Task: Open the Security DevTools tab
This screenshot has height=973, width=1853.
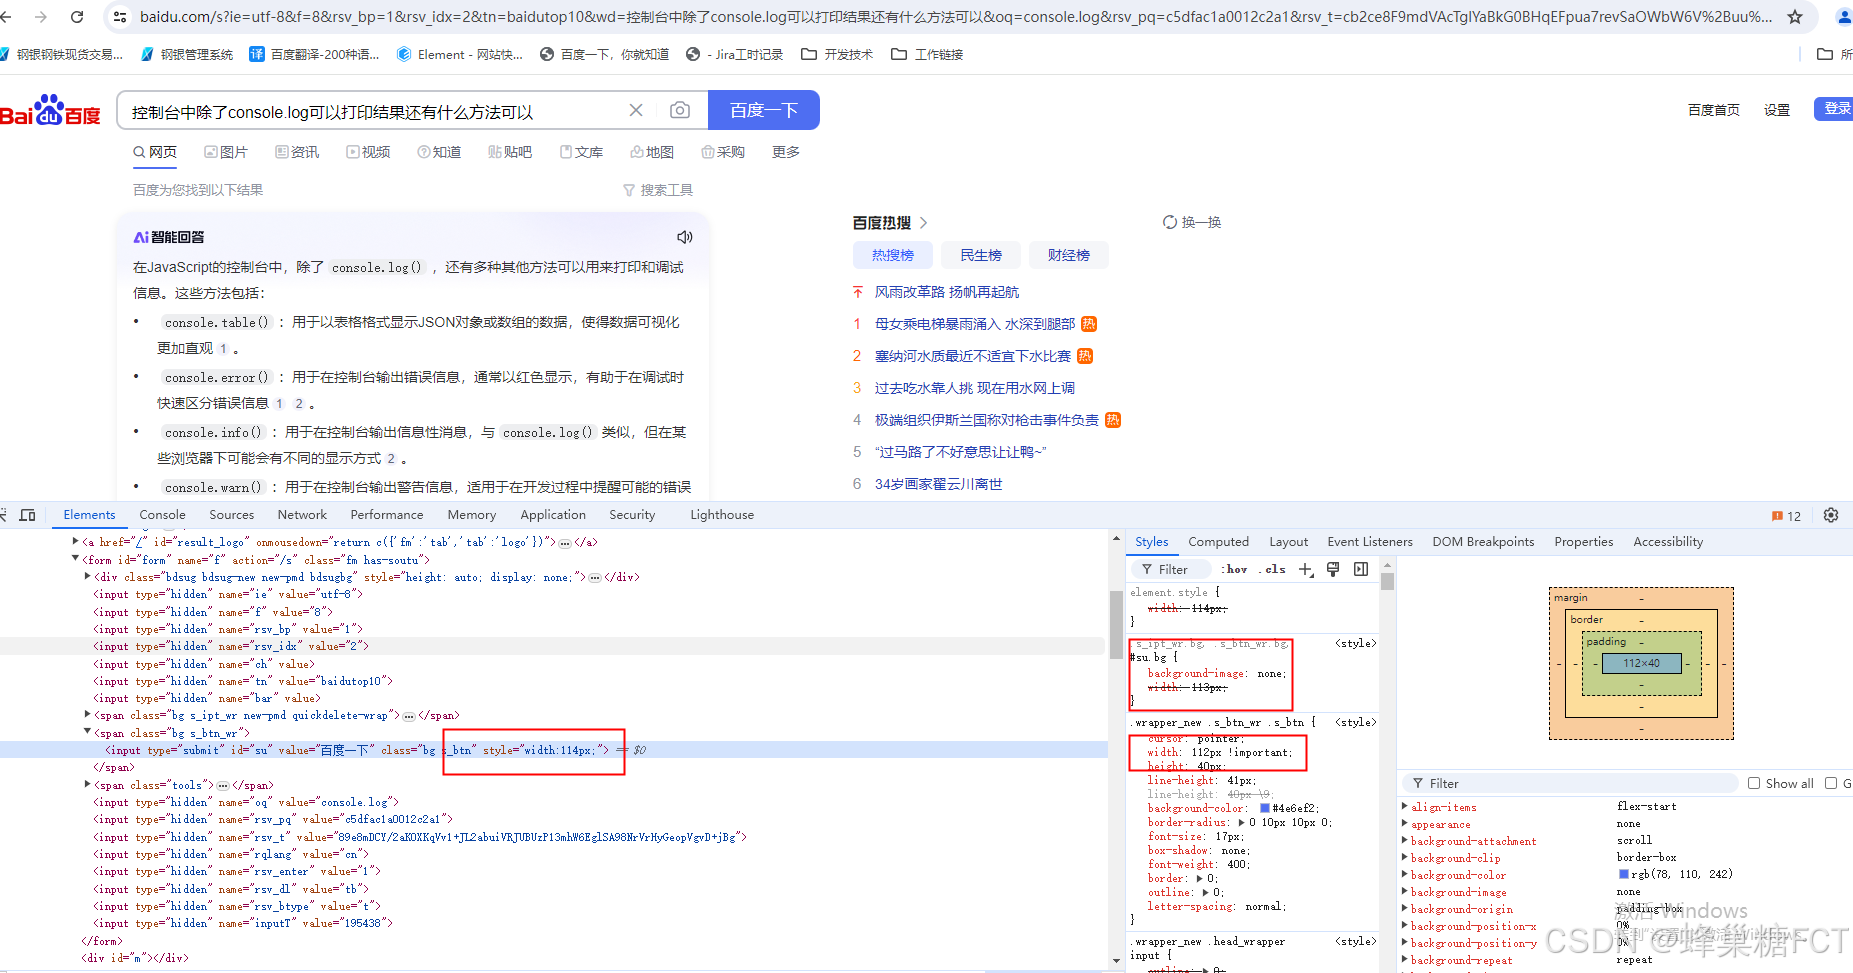Action: tap(632, 515)
